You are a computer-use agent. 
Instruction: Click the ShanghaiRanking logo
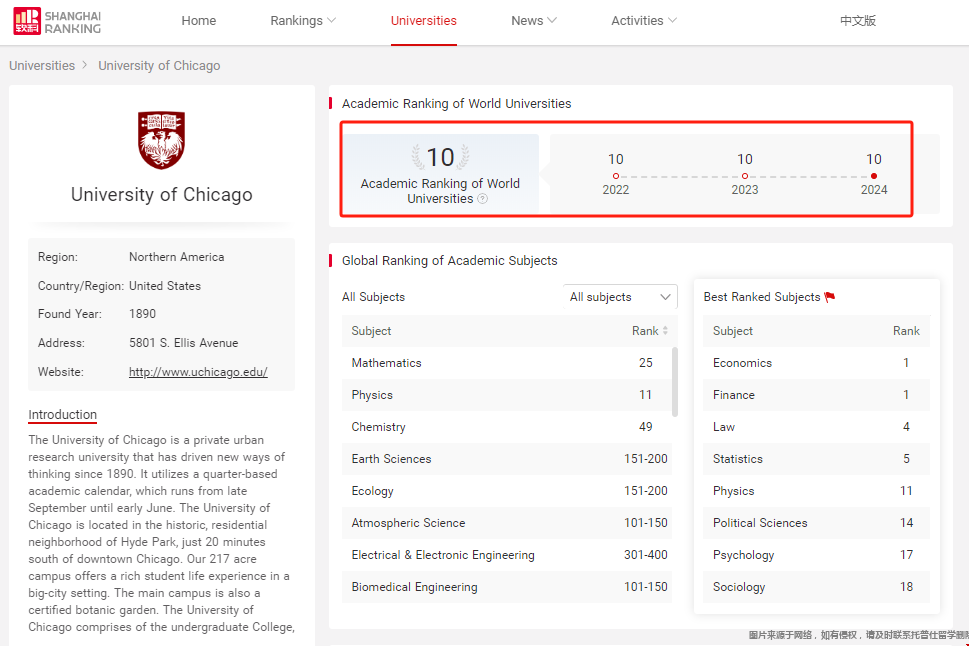(57, 21)
